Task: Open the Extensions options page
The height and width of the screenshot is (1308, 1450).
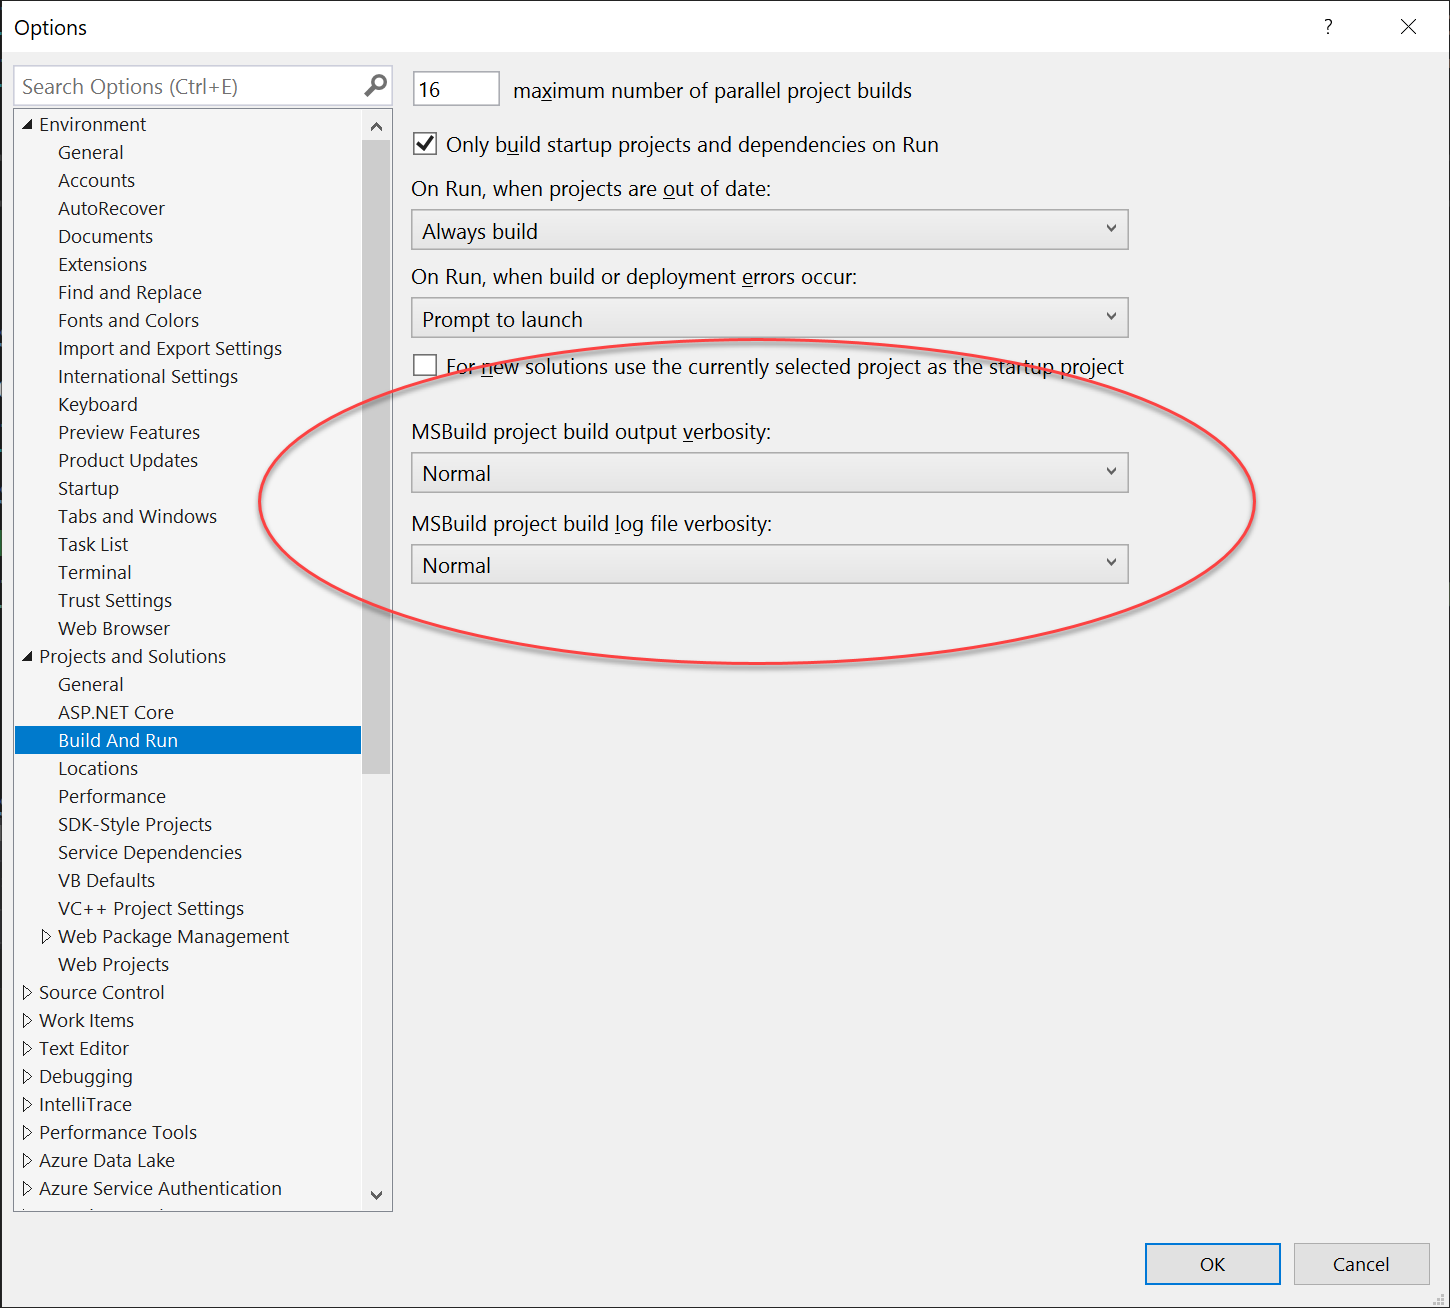Action: pyautogui.click(x=102, y=264)
